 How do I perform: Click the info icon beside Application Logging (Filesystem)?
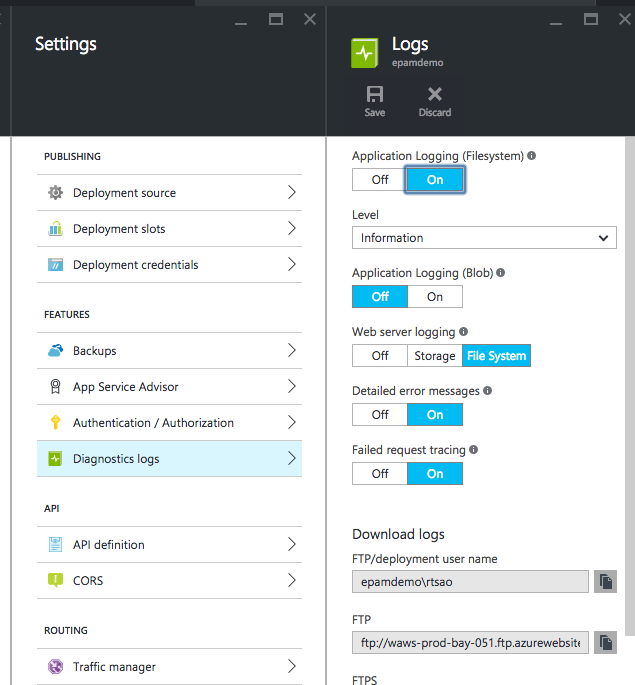click(531, 156)
